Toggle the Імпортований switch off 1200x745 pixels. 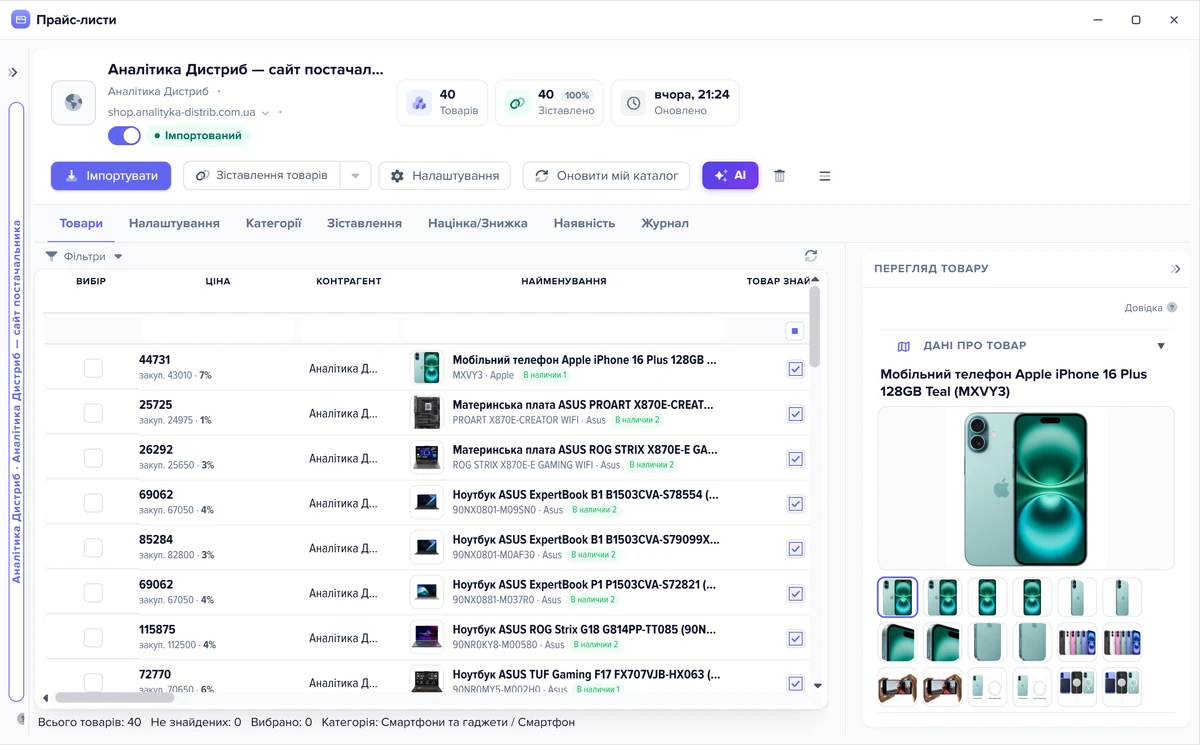124,135
